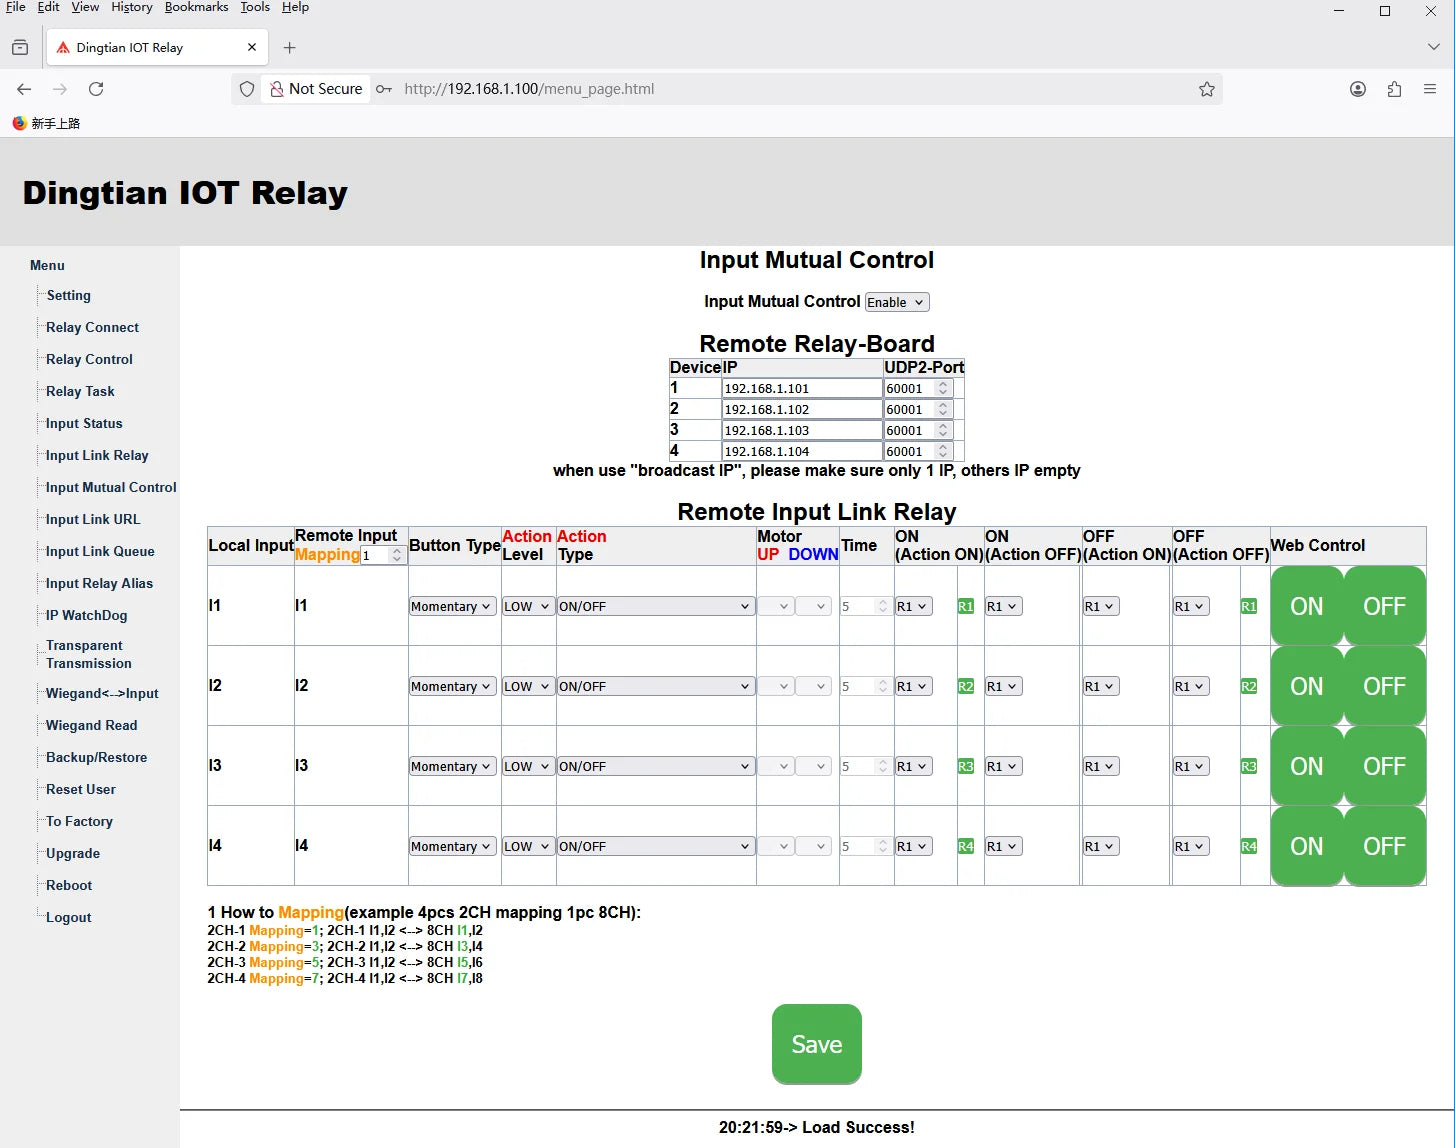This screenshot has width=1455, height=1148.
Task: Turn ON relay for I4 row
Action: click(x=1307, y=846)
